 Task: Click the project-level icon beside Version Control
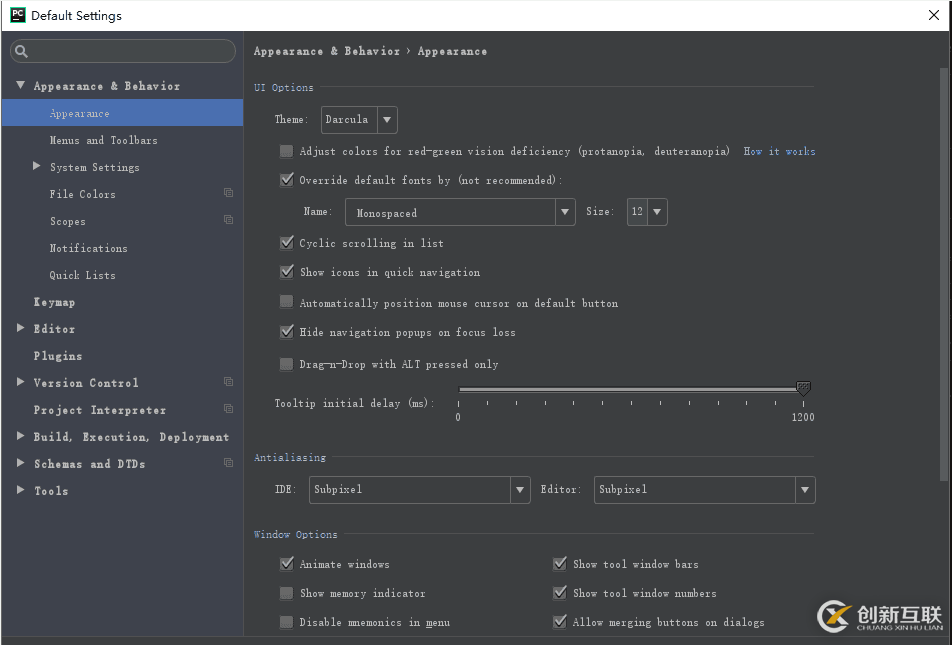pyautogui.click(x=229, y=382)
